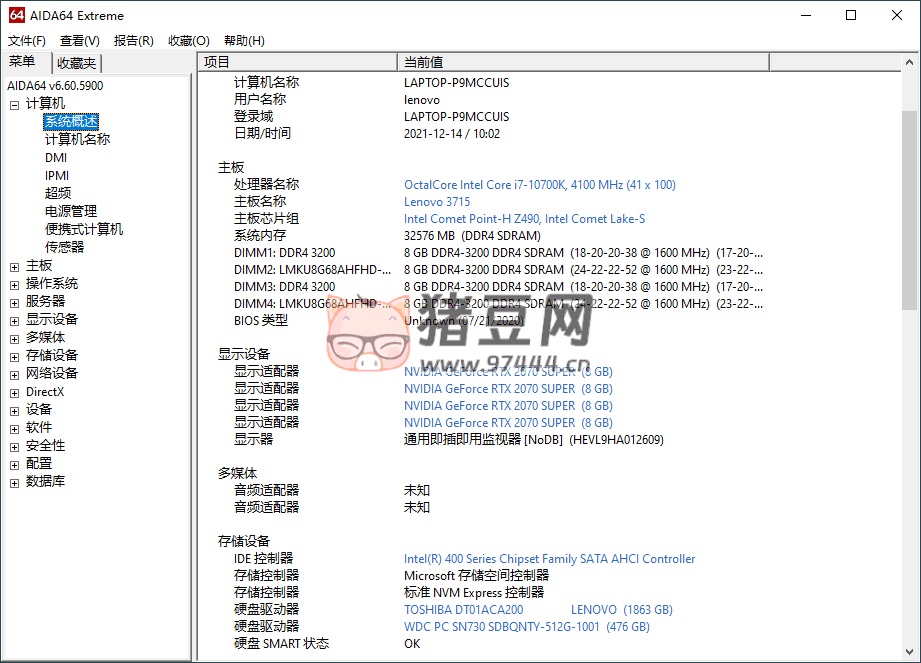
Task: Select 传感器 in the sidebar tree
Action: coord(64,247)
